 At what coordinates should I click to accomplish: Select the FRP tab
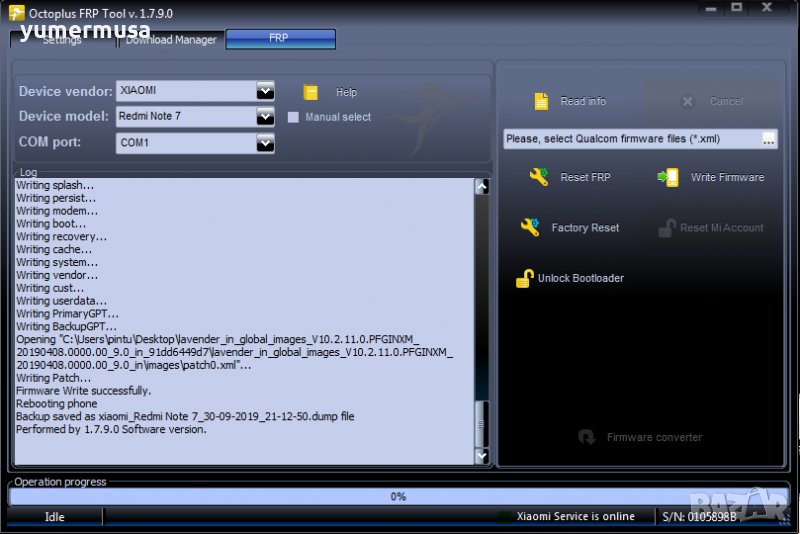click(x=280, y=38)
